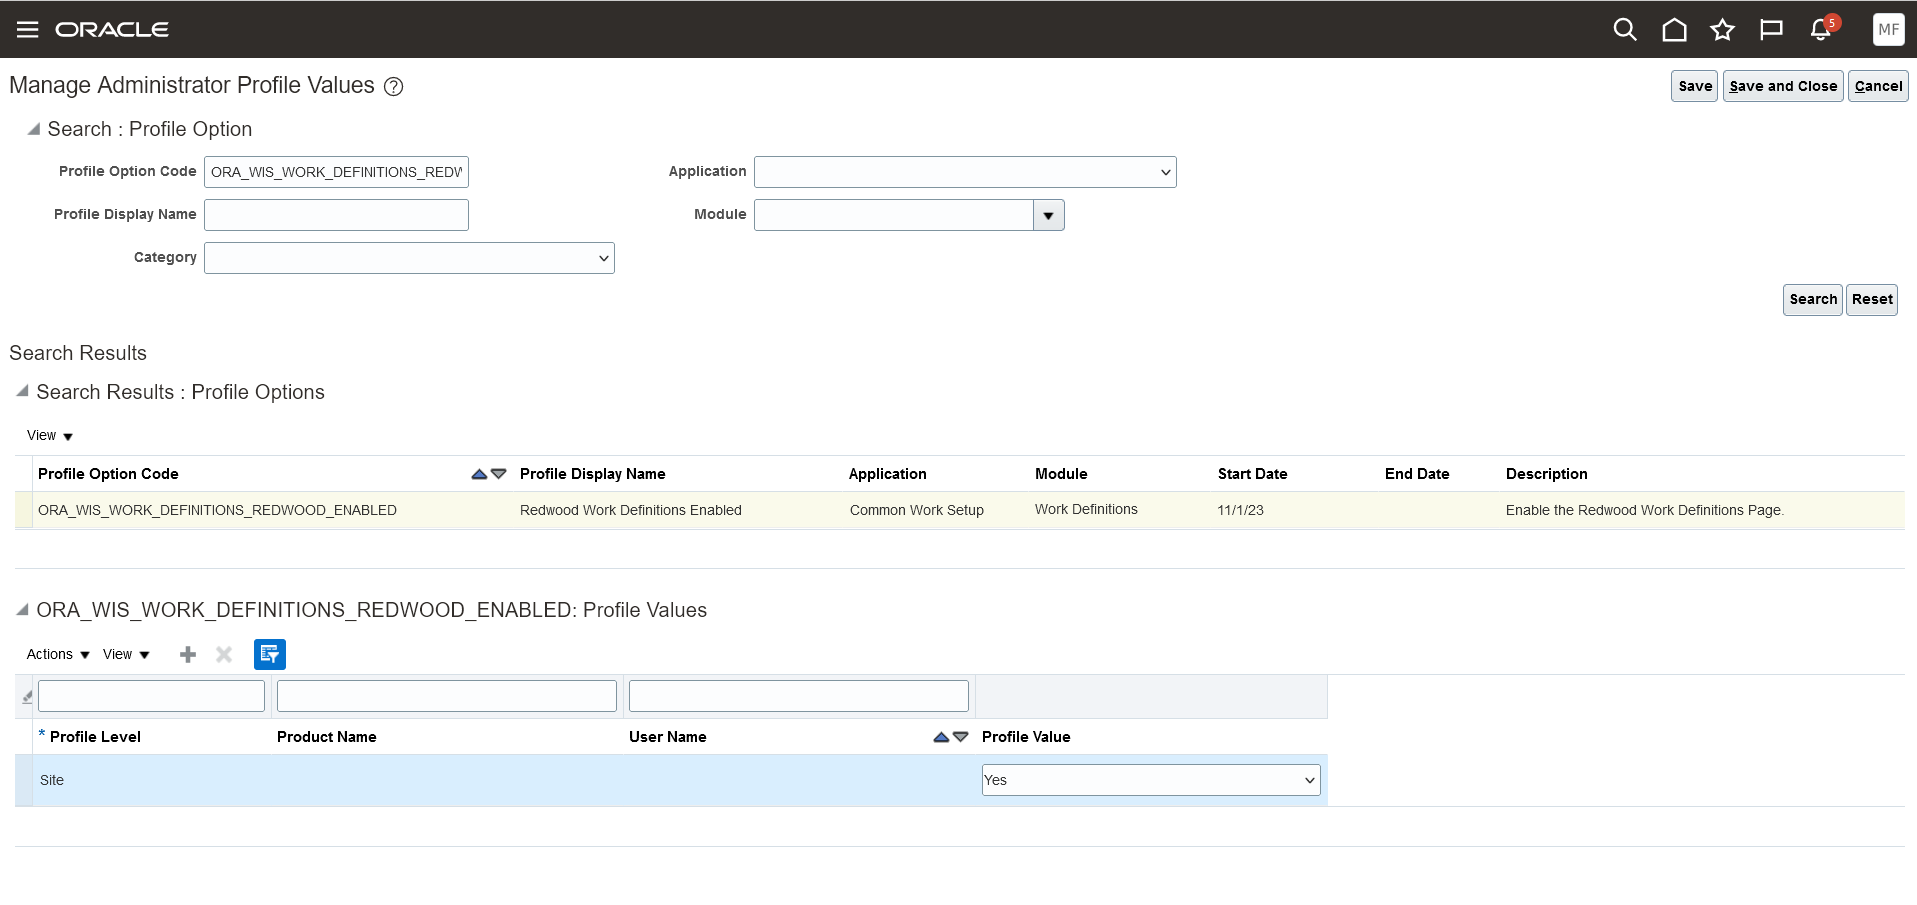Open Notifications bell showing 5 alerts
The width and height of the screenshot is (1917, 905).
[1818, 31]
